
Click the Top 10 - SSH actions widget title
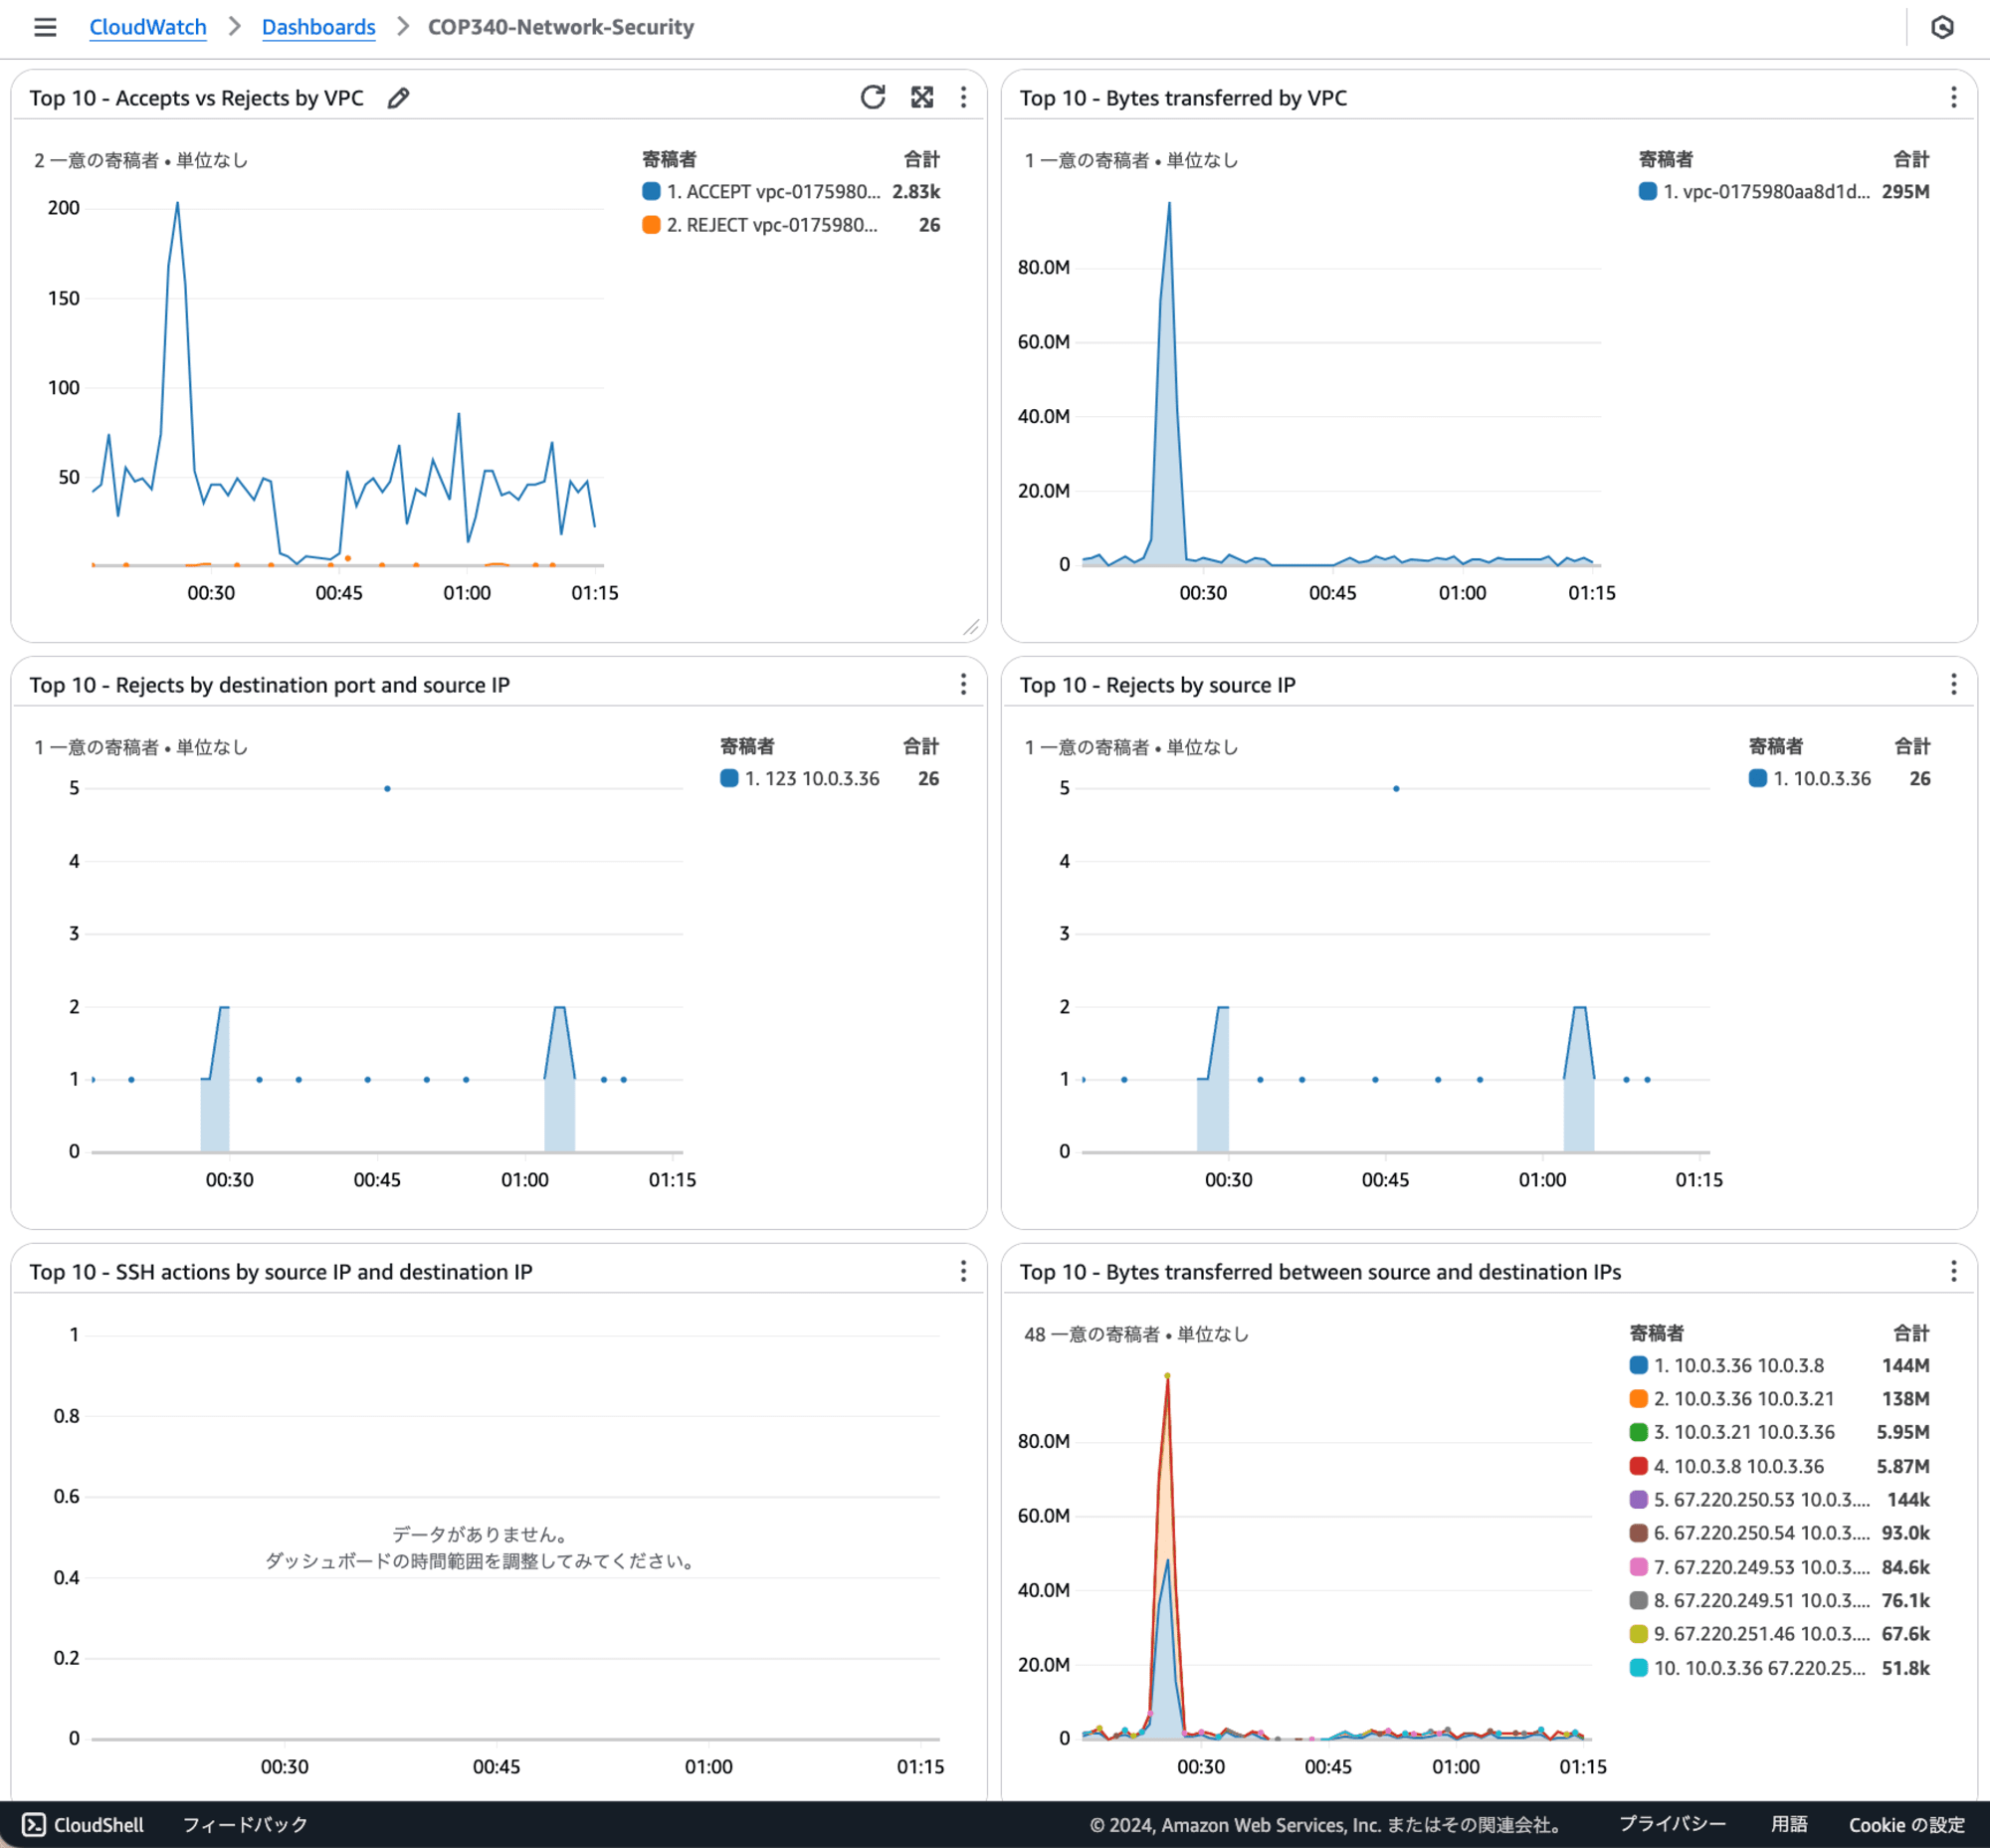[281, 1272]
